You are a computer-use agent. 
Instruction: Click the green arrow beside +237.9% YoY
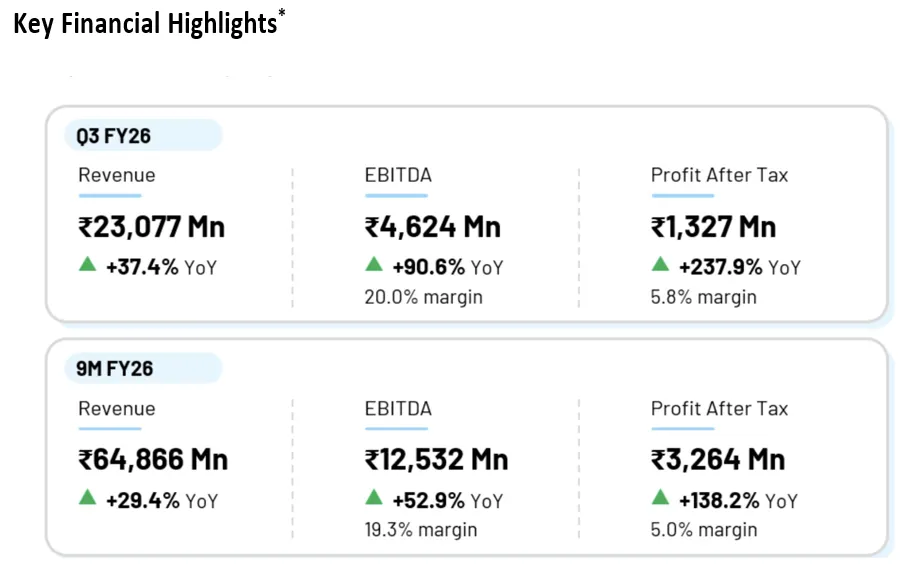pos(660,265)
